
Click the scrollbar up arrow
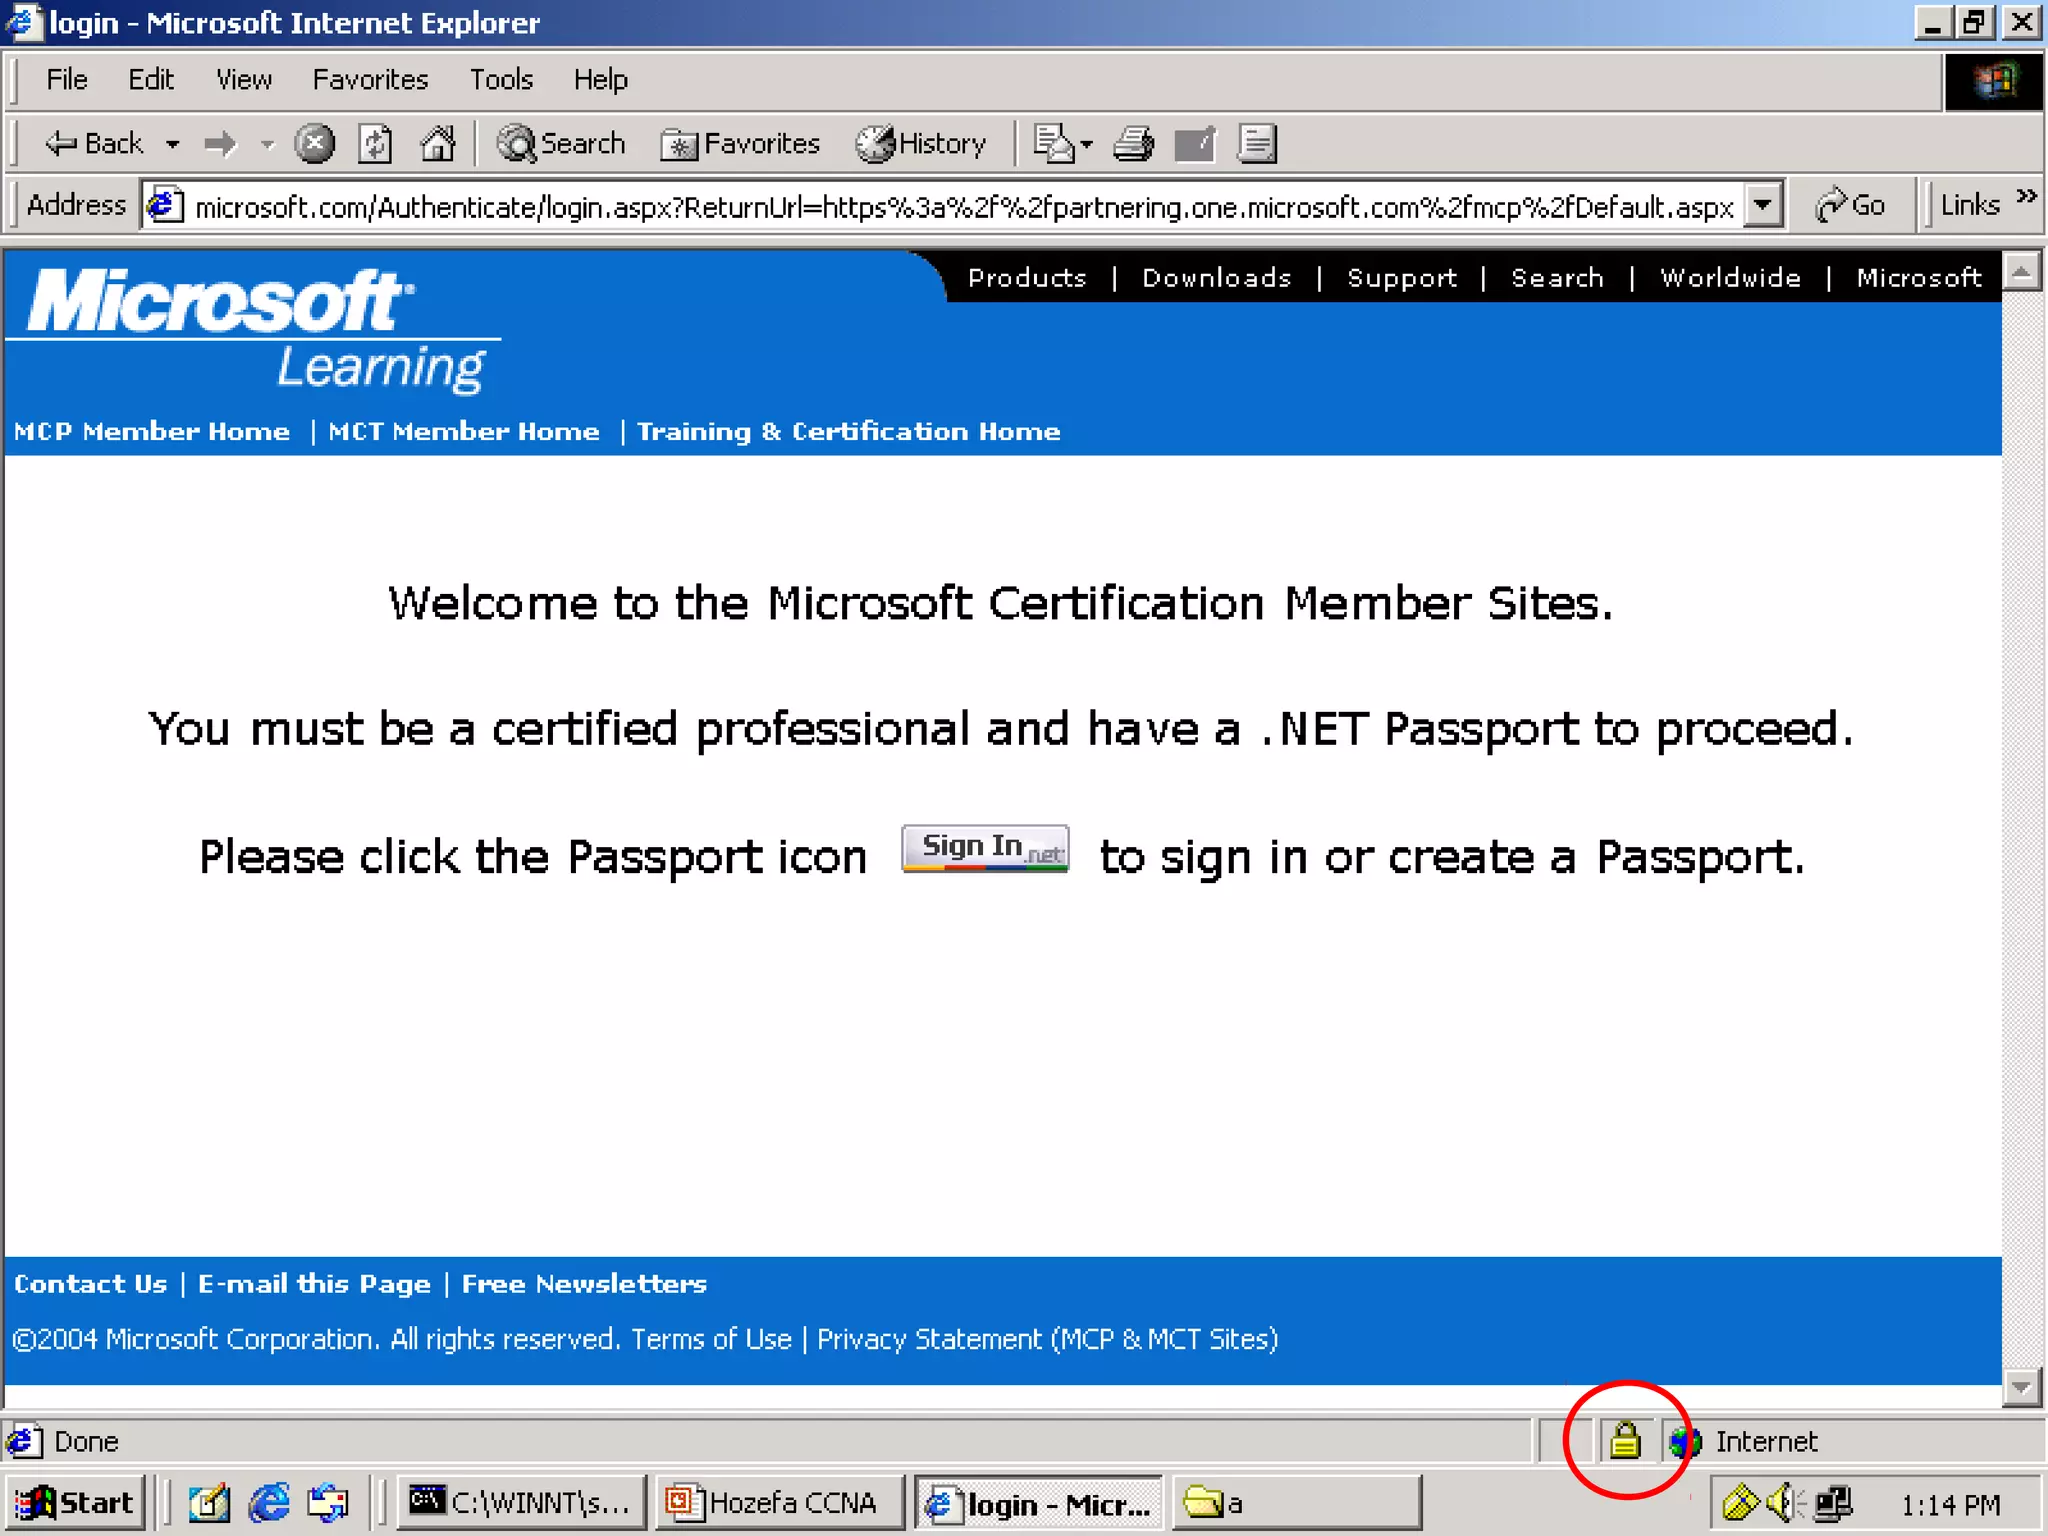point(2023,270)
